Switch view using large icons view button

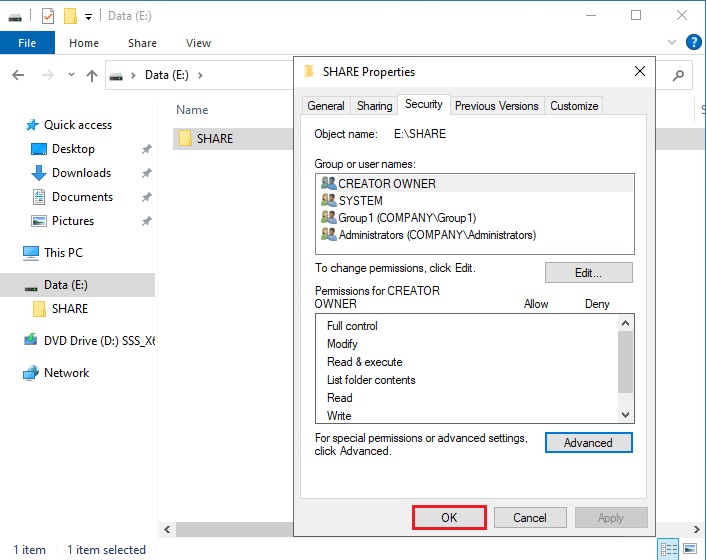(690, 549)
